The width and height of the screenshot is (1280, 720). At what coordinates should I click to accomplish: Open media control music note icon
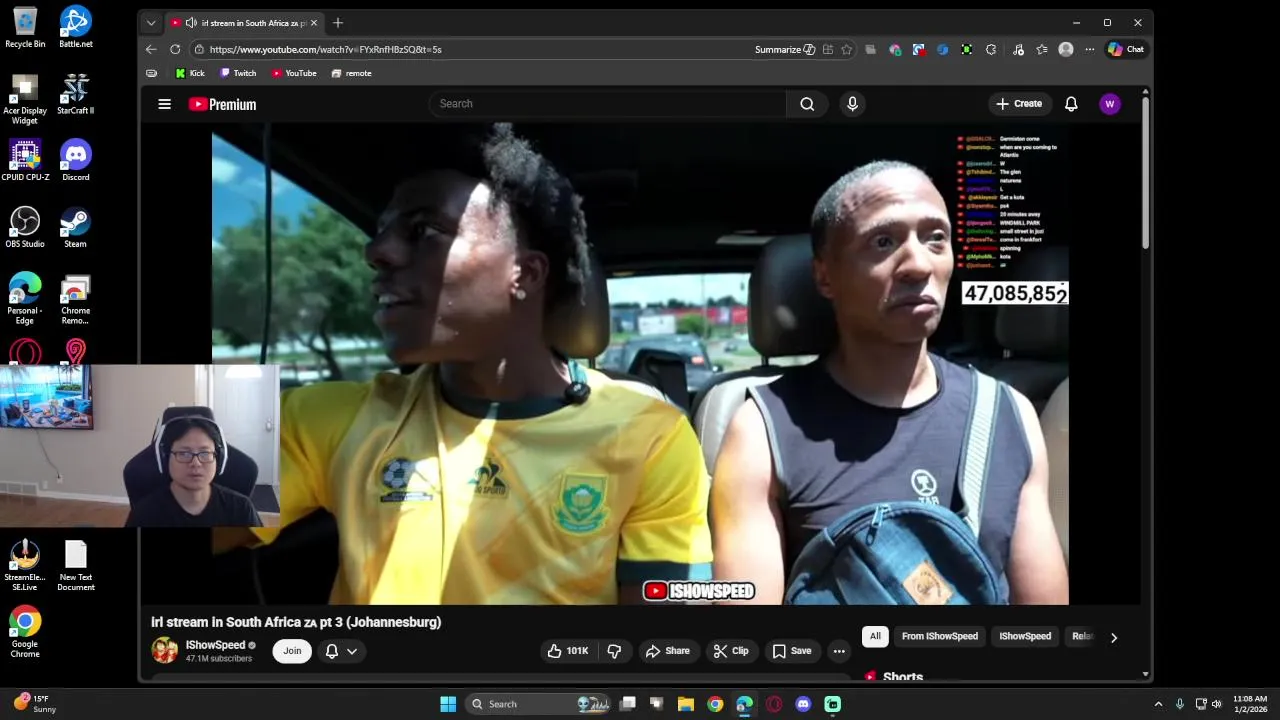pos(1018,49)
